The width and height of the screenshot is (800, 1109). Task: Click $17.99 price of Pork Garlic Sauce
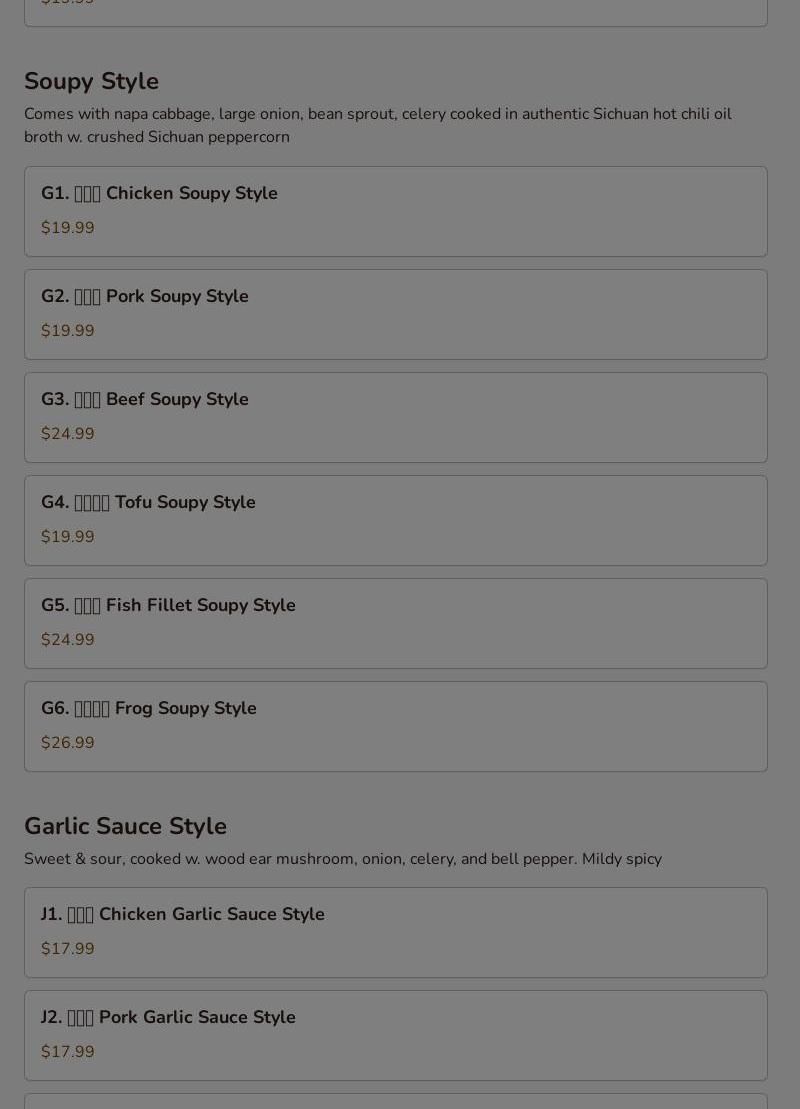(x=67, y=1052)
